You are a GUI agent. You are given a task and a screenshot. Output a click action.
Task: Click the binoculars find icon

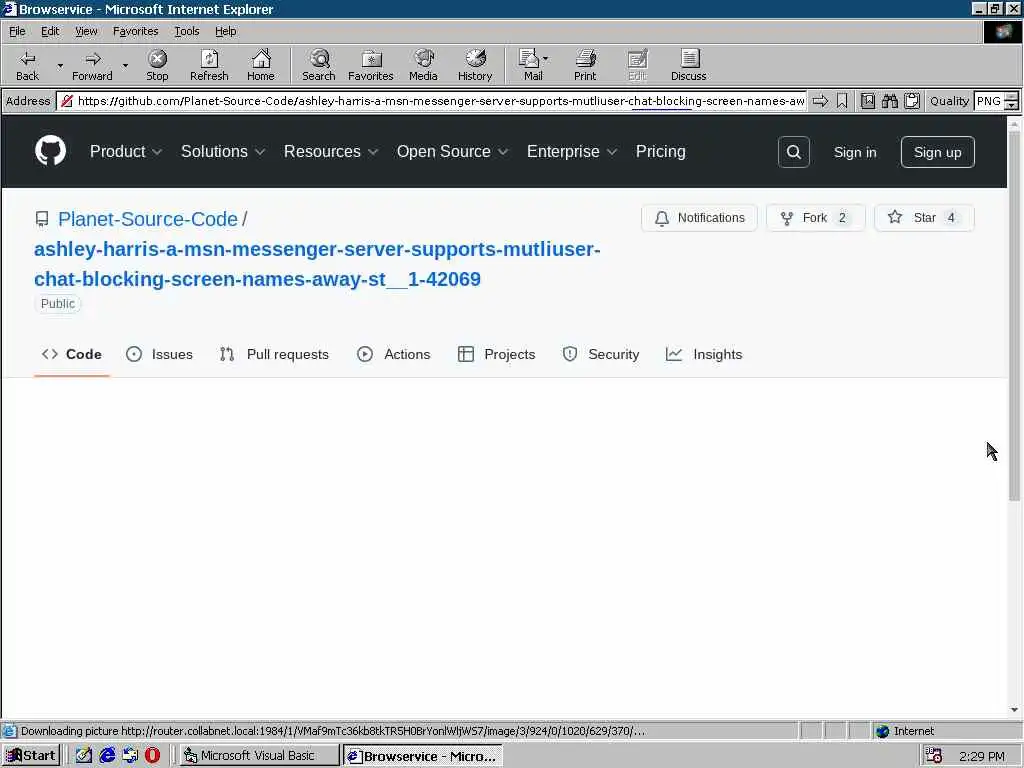pos(889,101)
